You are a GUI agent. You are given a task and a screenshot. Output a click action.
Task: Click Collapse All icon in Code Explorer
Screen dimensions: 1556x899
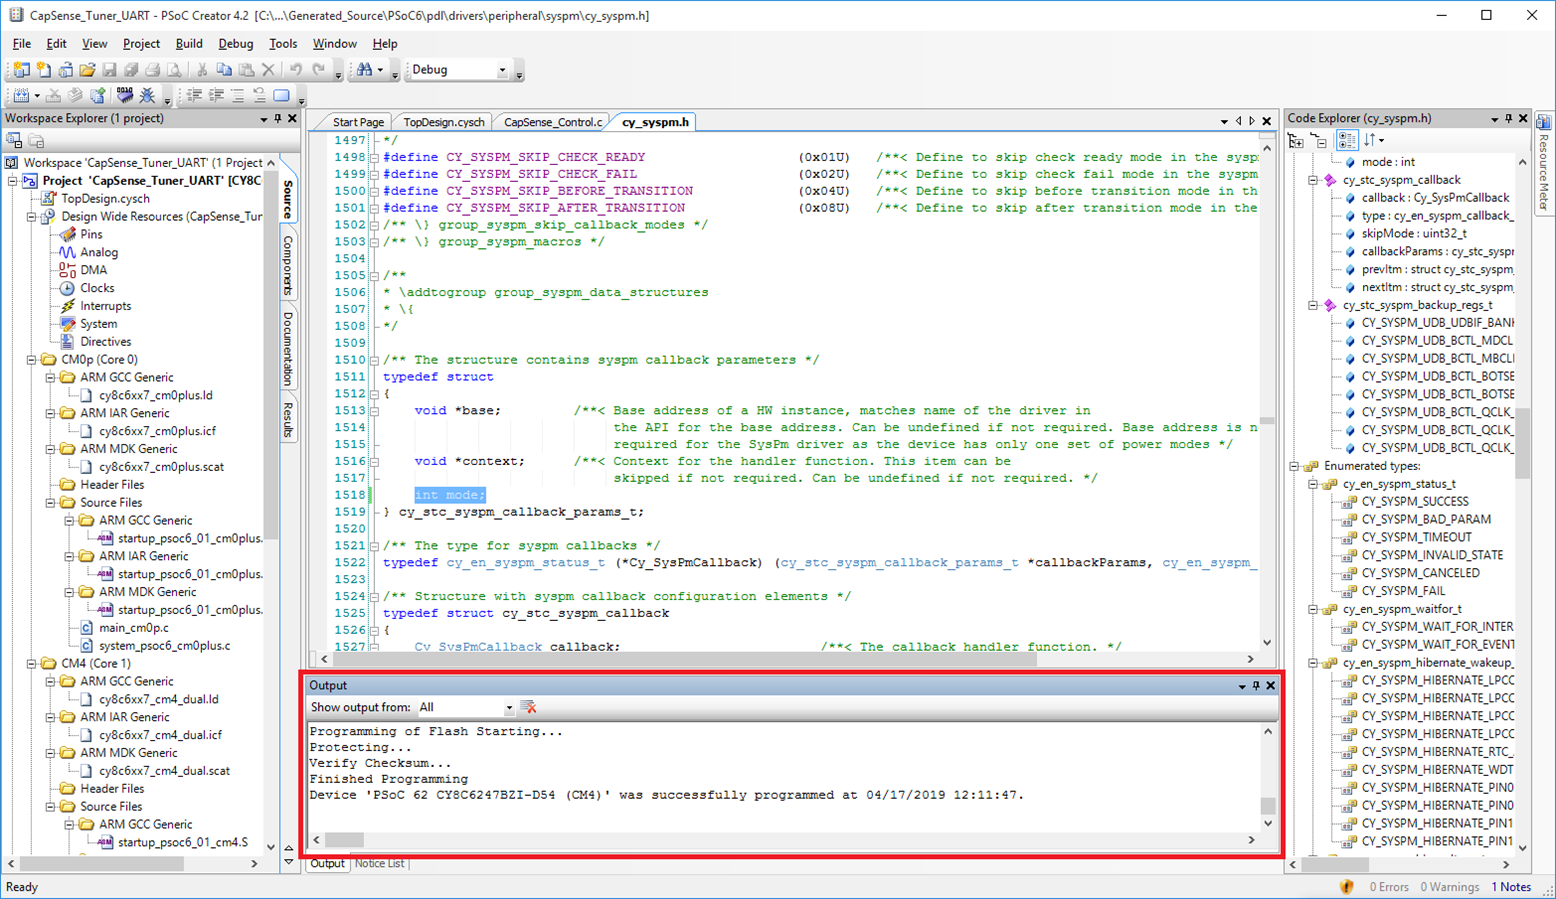click(1319, 141)
